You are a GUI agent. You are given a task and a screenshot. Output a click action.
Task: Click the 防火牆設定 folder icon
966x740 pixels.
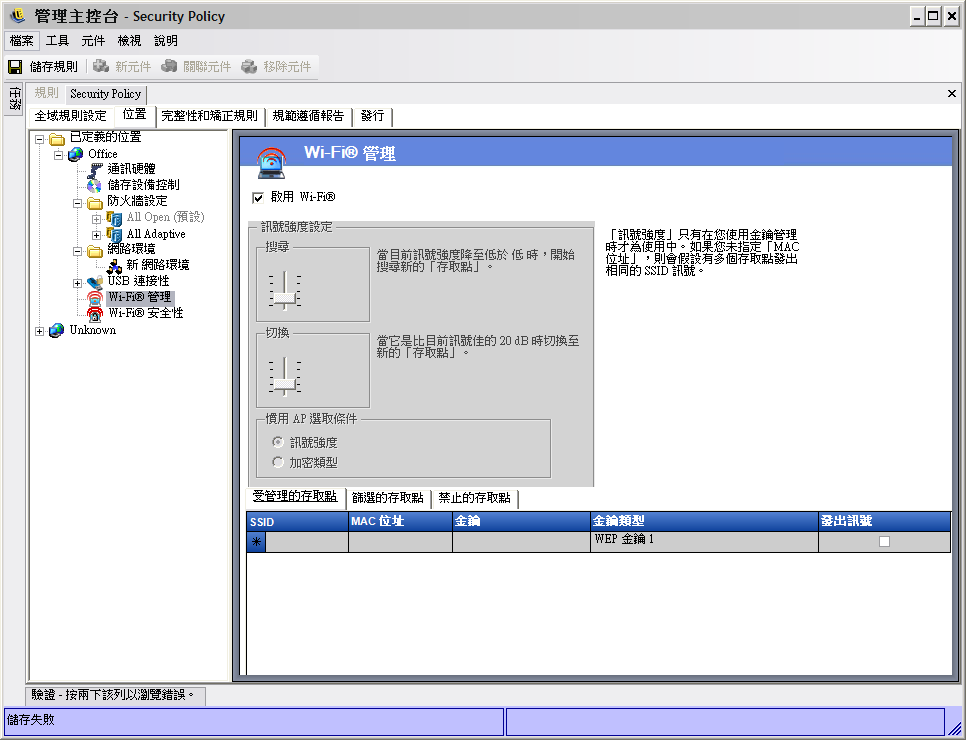coord(95,201)
